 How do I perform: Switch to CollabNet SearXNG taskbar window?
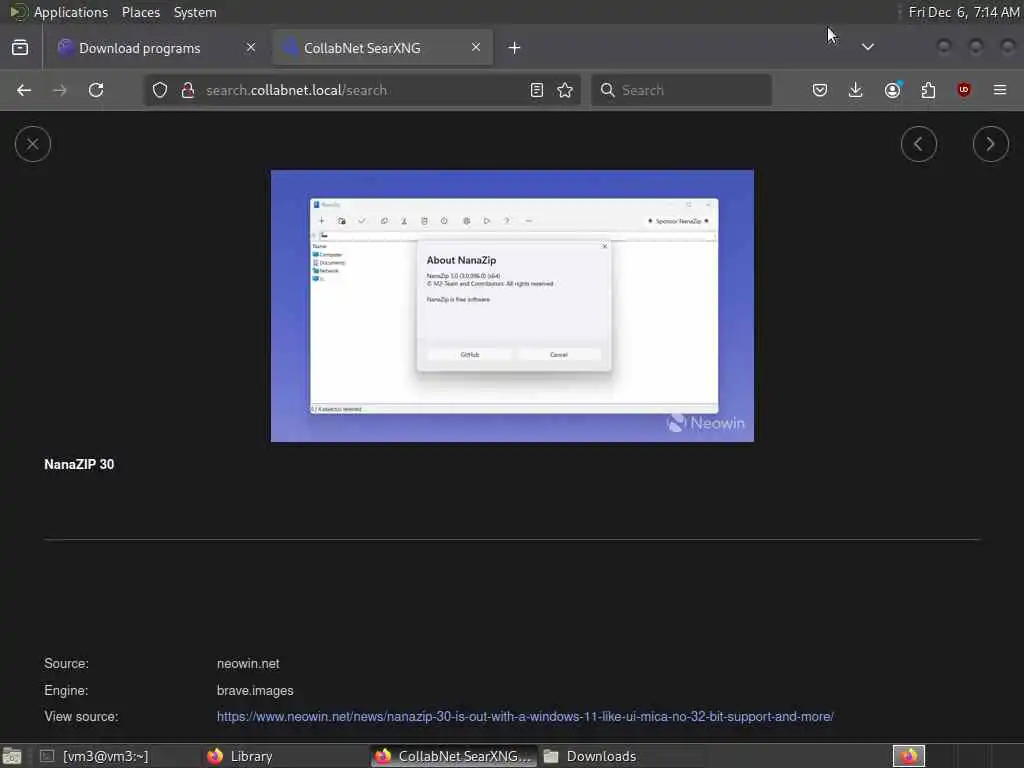[x=454, y=756]
